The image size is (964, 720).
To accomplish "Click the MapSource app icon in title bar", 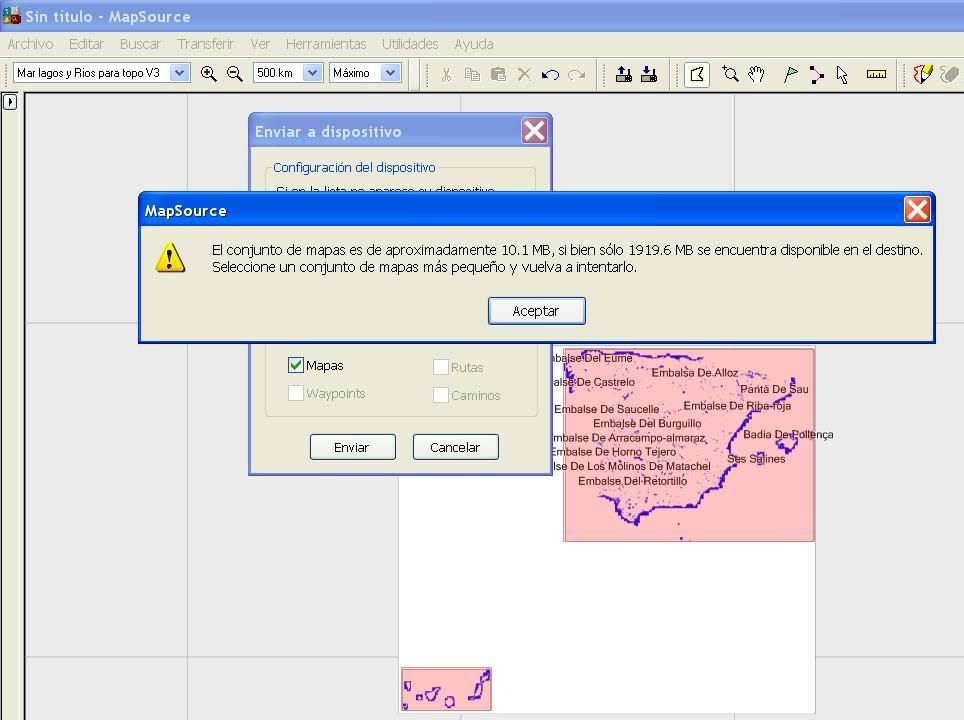I will 11,16.
